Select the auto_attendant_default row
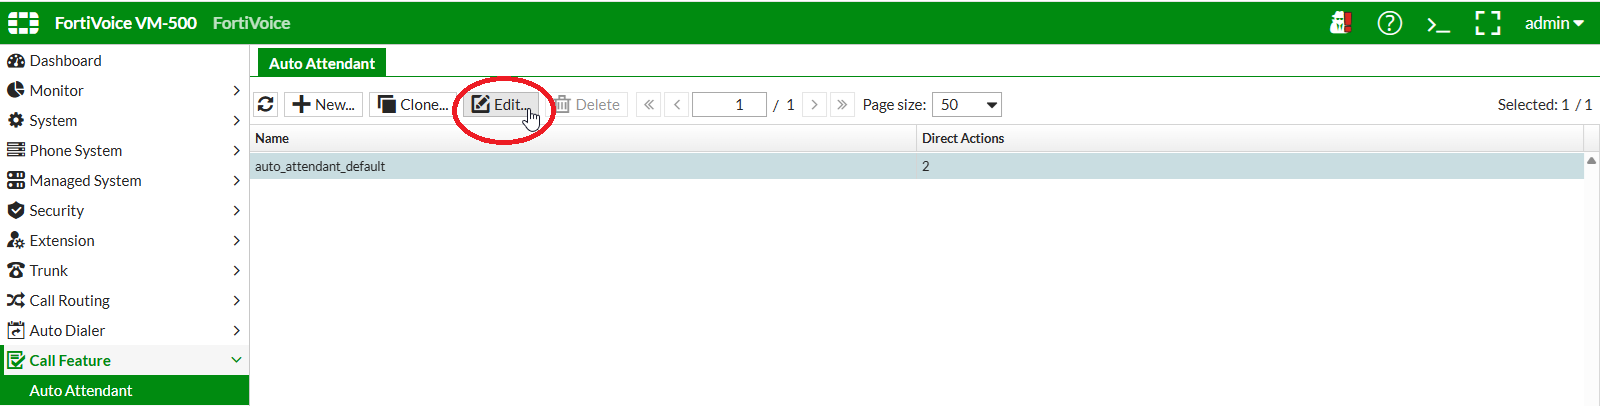Image resolution: width=1600 pixels, height=406 pixels. (x=917, y=166)
